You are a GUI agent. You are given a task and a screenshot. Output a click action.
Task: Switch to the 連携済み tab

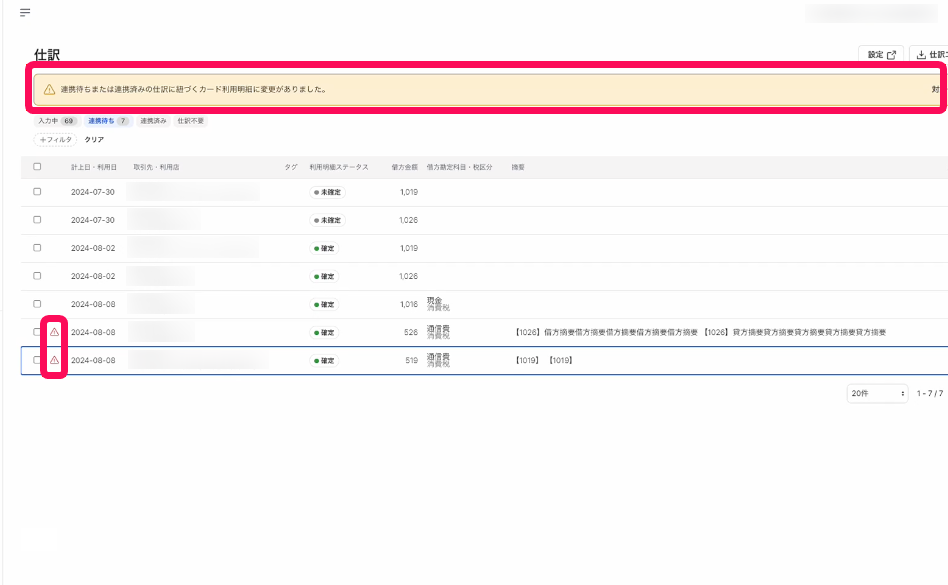(154, 121)
